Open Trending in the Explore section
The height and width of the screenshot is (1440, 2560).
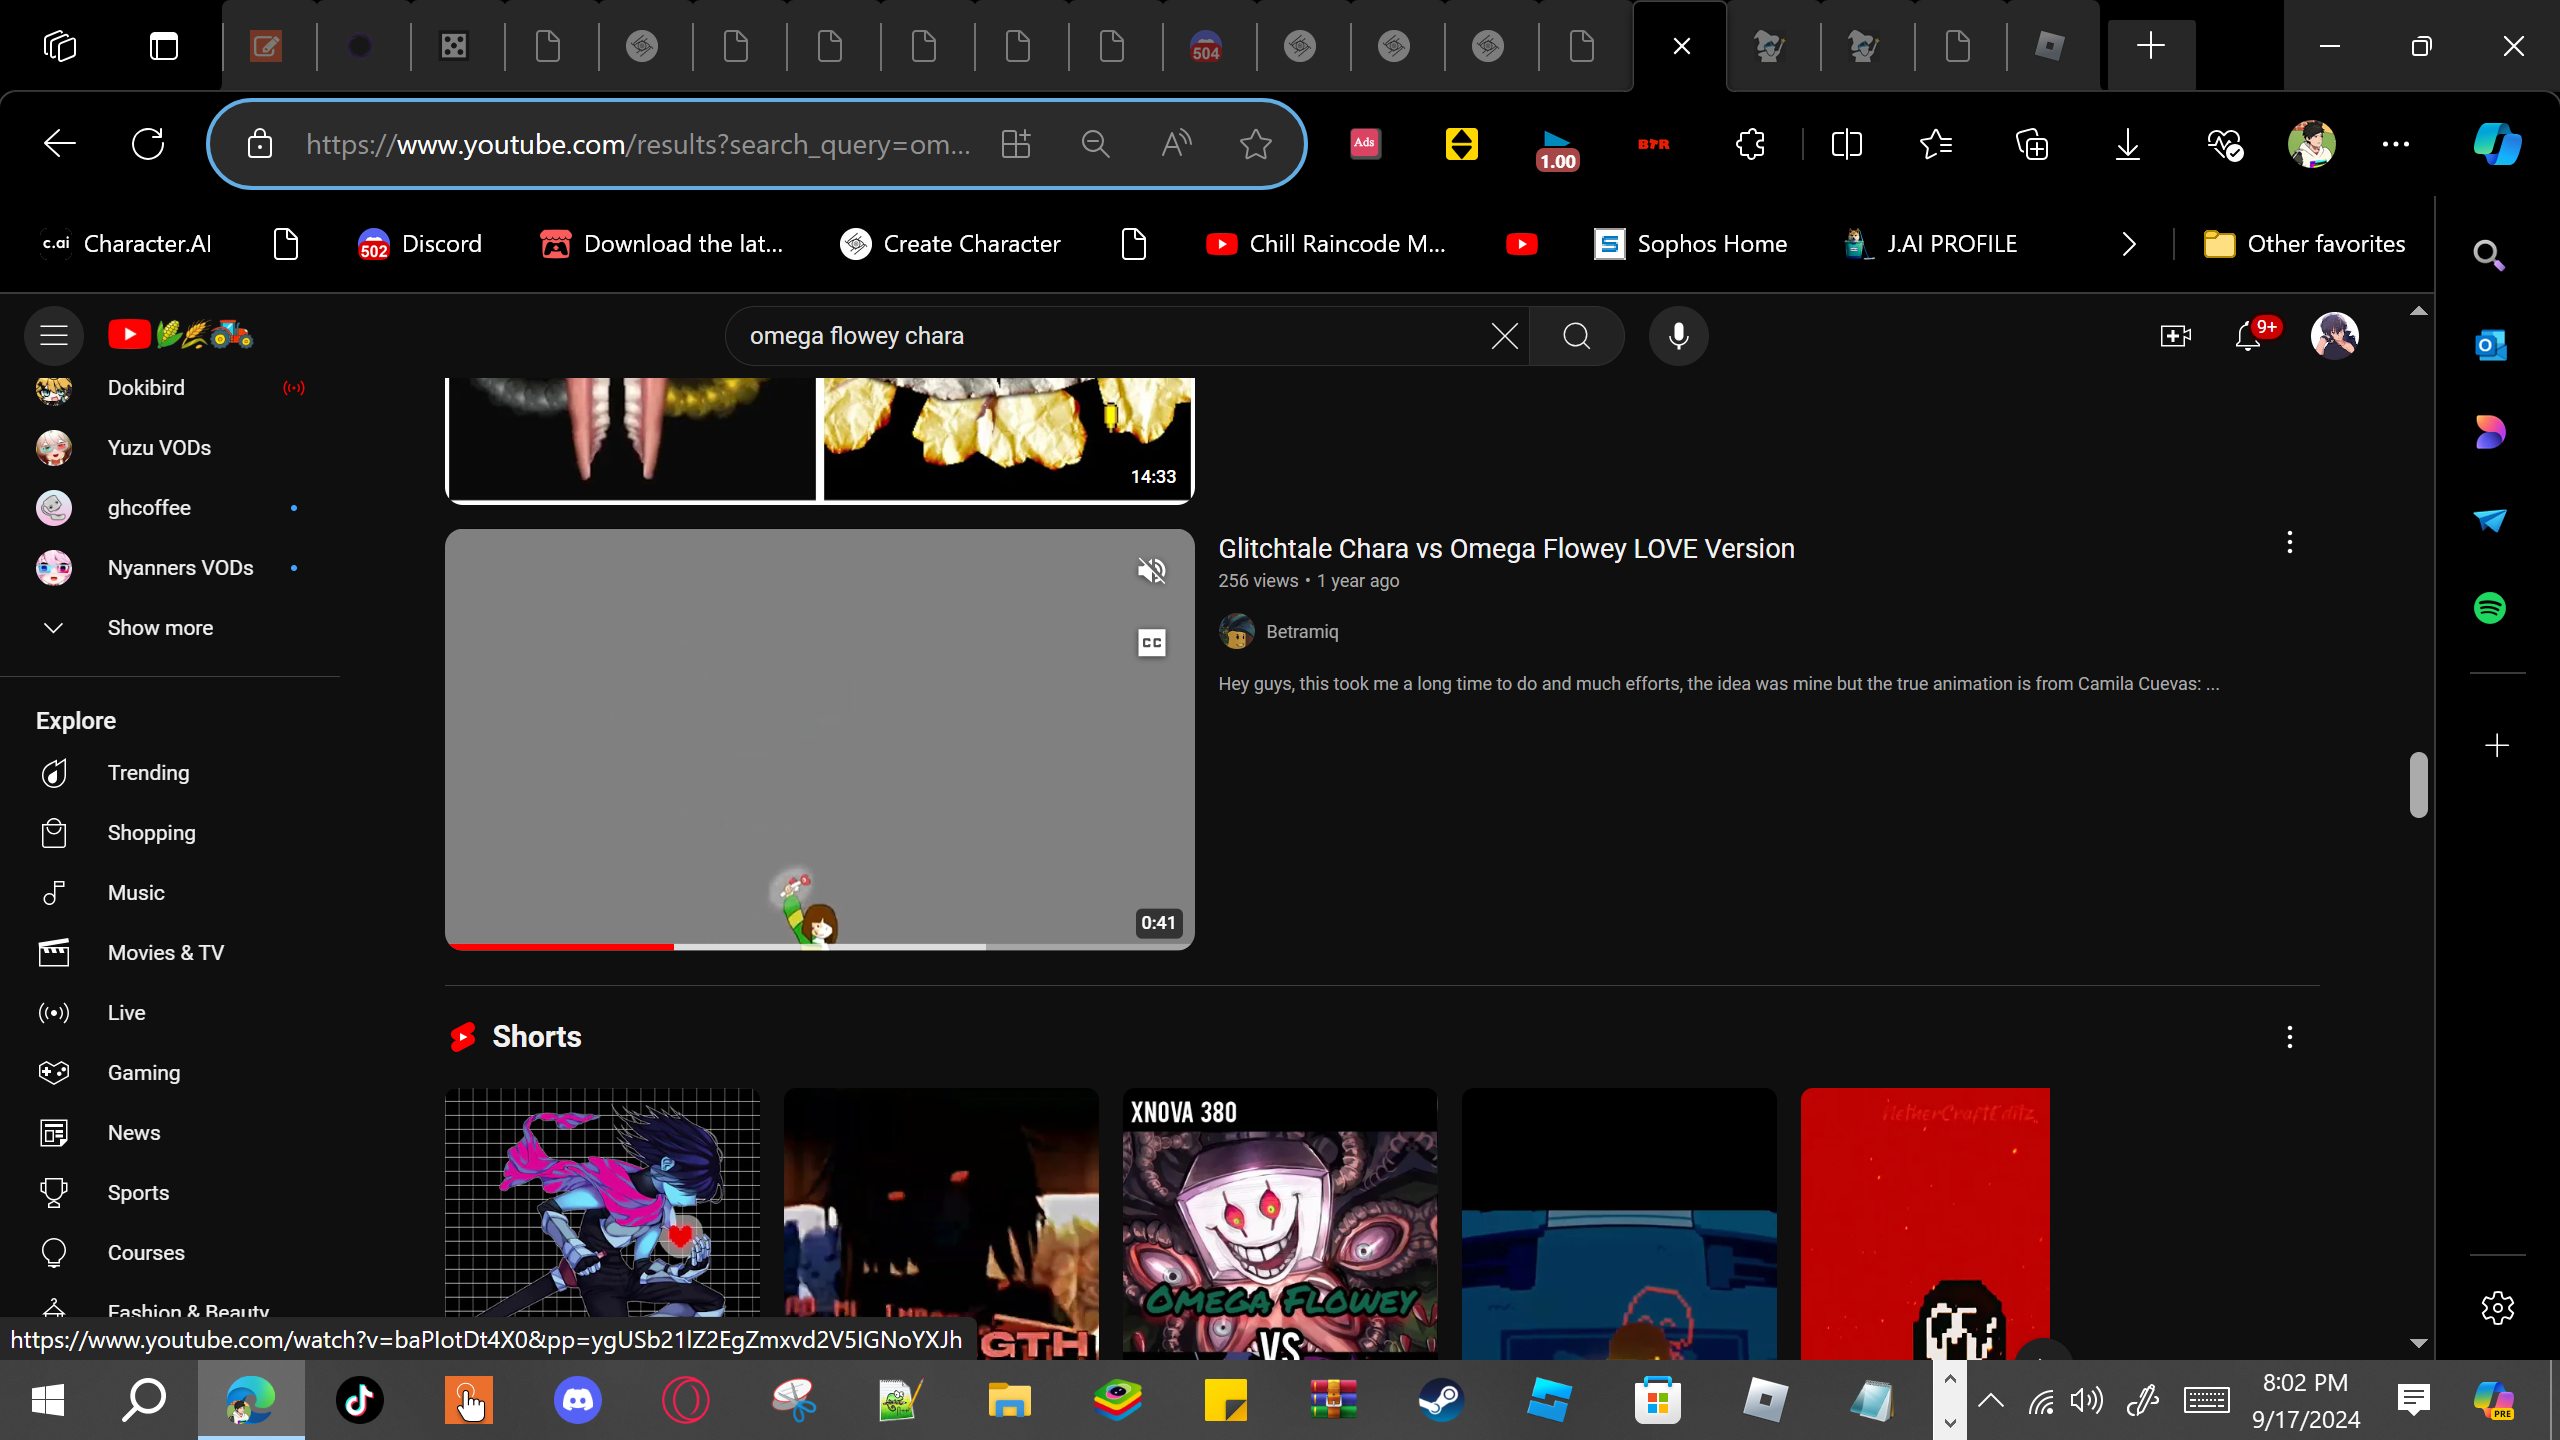[148, 773]
